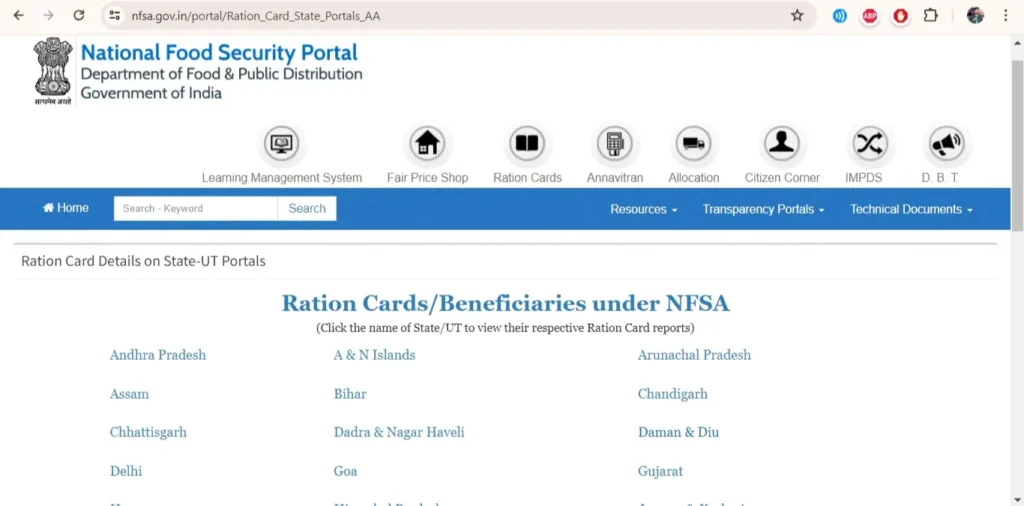
Task: Open the blue circular extension icon
Action: coord(840,16)
